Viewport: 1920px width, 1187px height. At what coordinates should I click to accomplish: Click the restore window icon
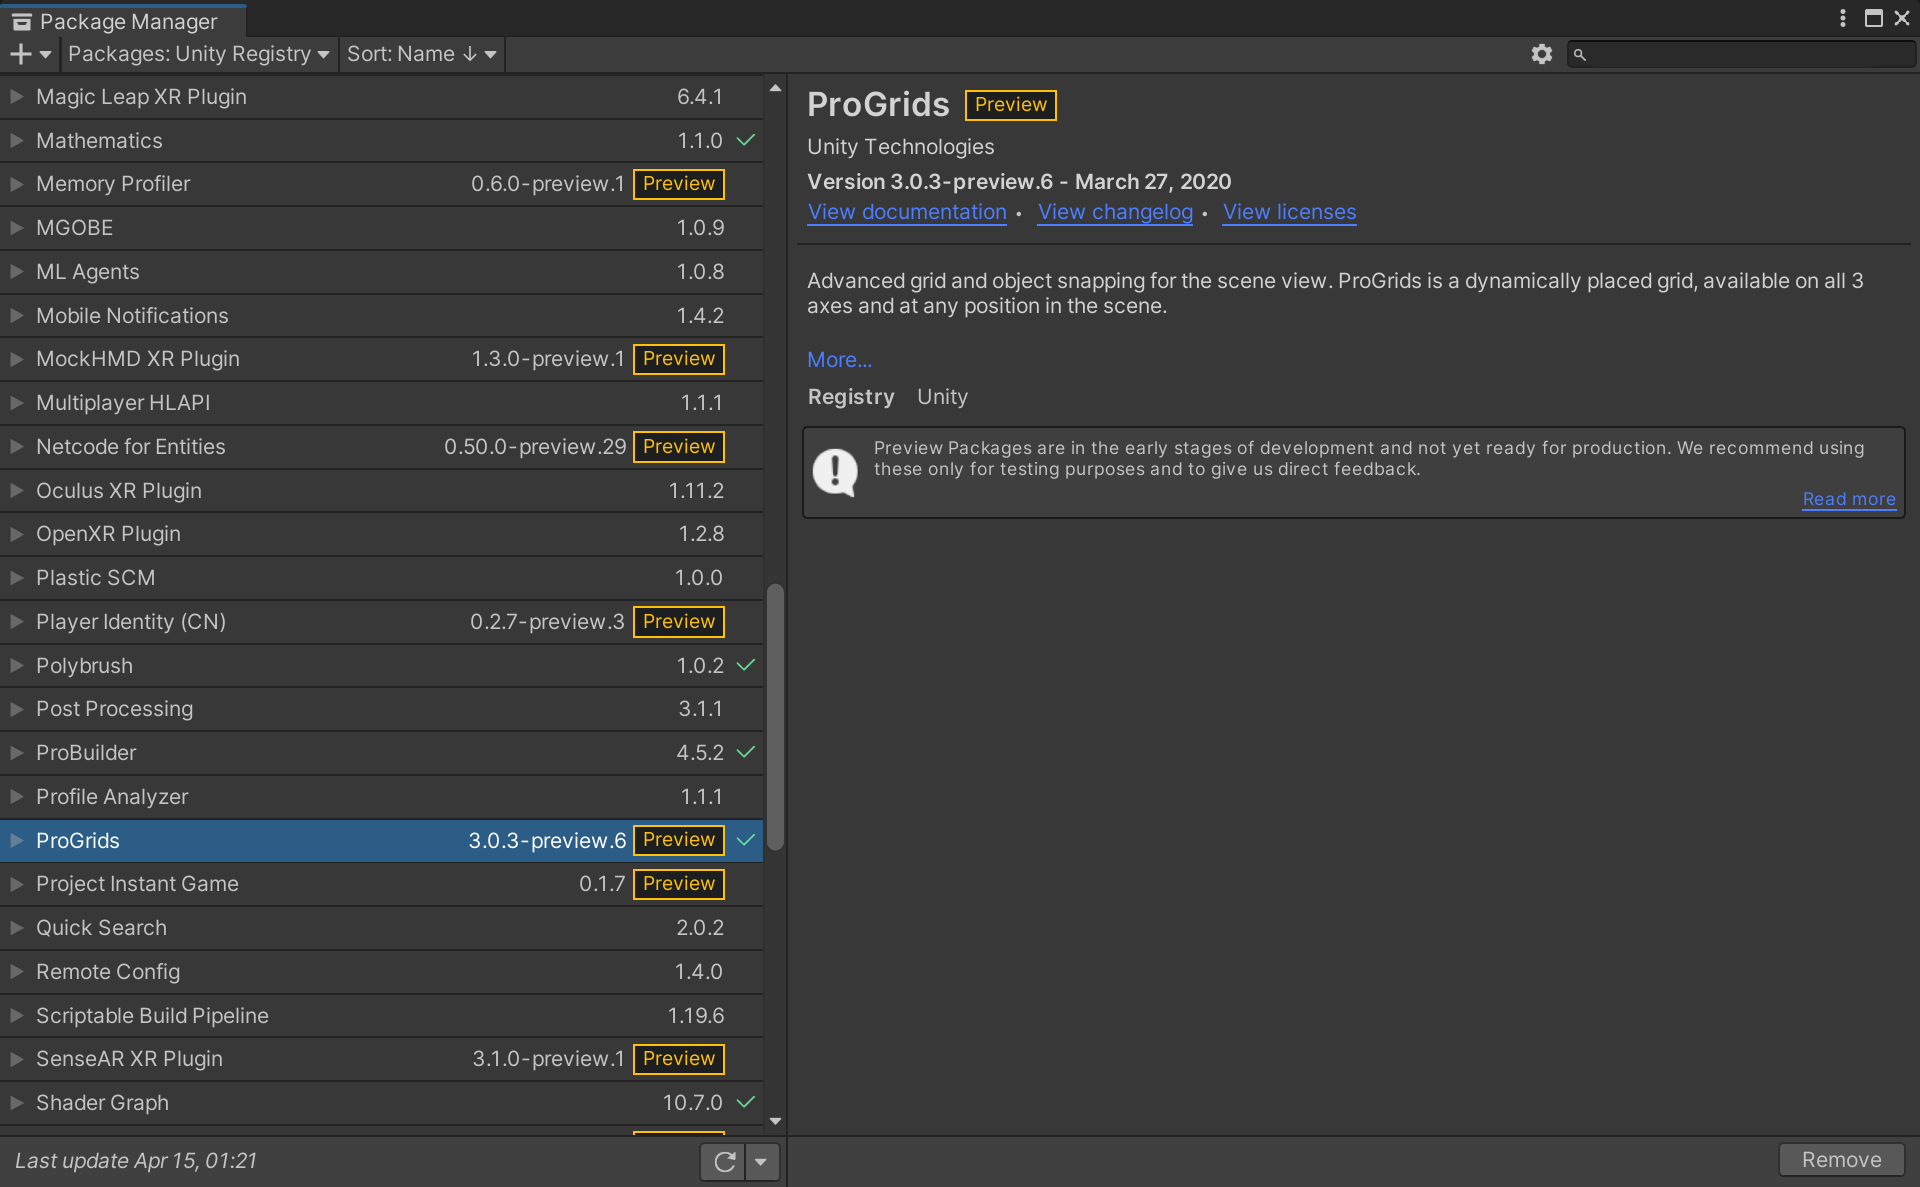coord(1873,14)
